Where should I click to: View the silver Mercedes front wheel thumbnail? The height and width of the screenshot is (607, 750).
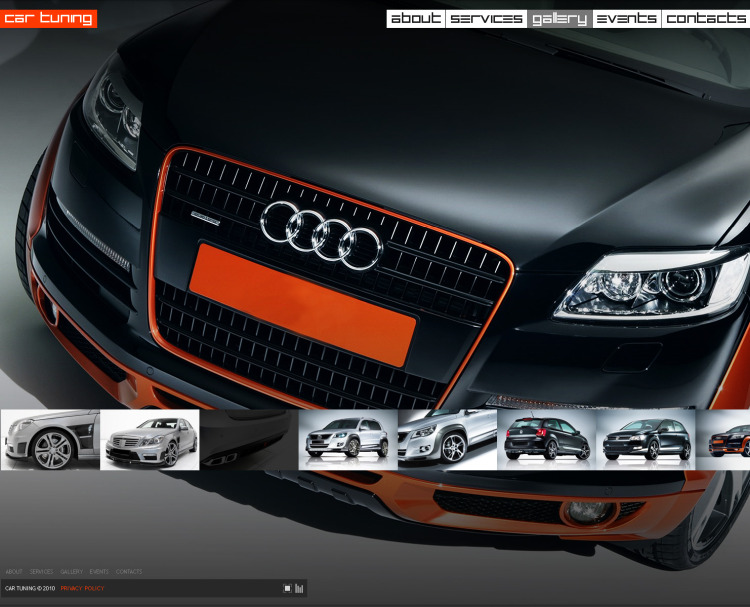50,440
